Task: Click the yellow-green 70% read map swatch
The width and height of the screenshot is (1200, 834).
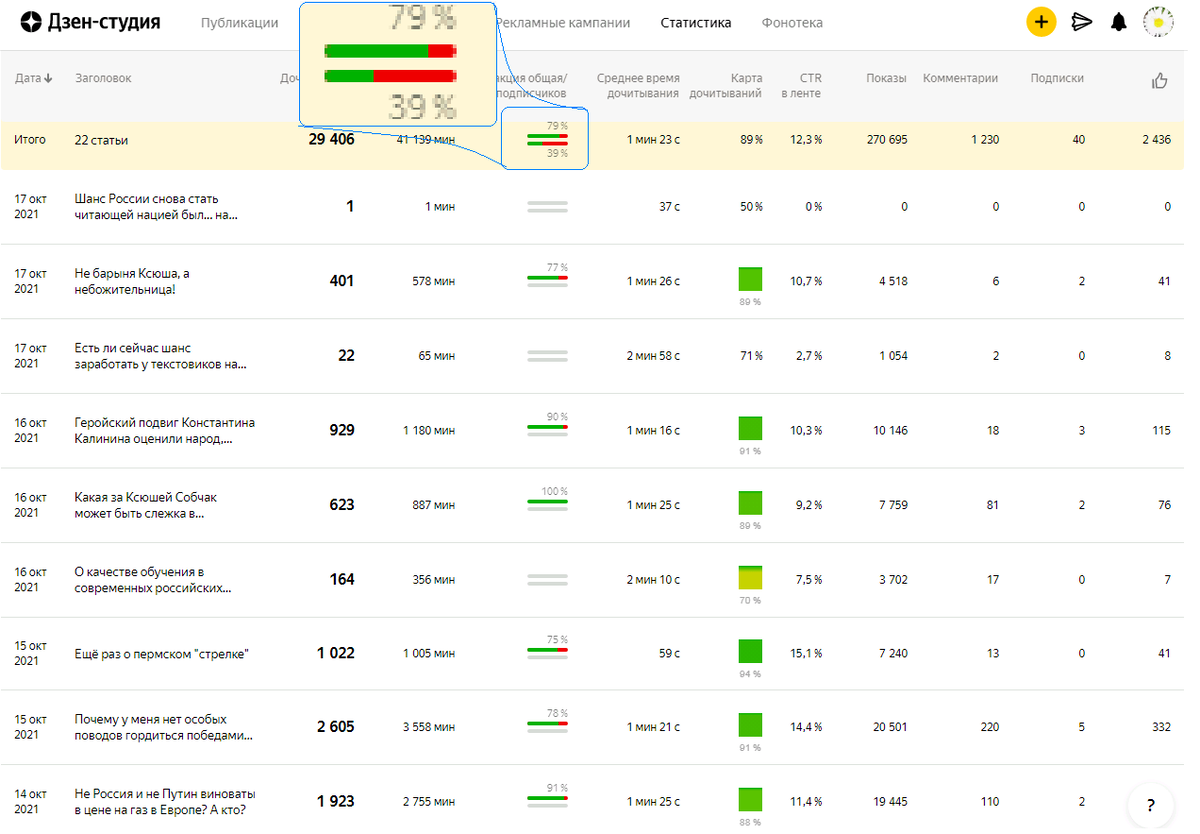Action: click(750, 577)
